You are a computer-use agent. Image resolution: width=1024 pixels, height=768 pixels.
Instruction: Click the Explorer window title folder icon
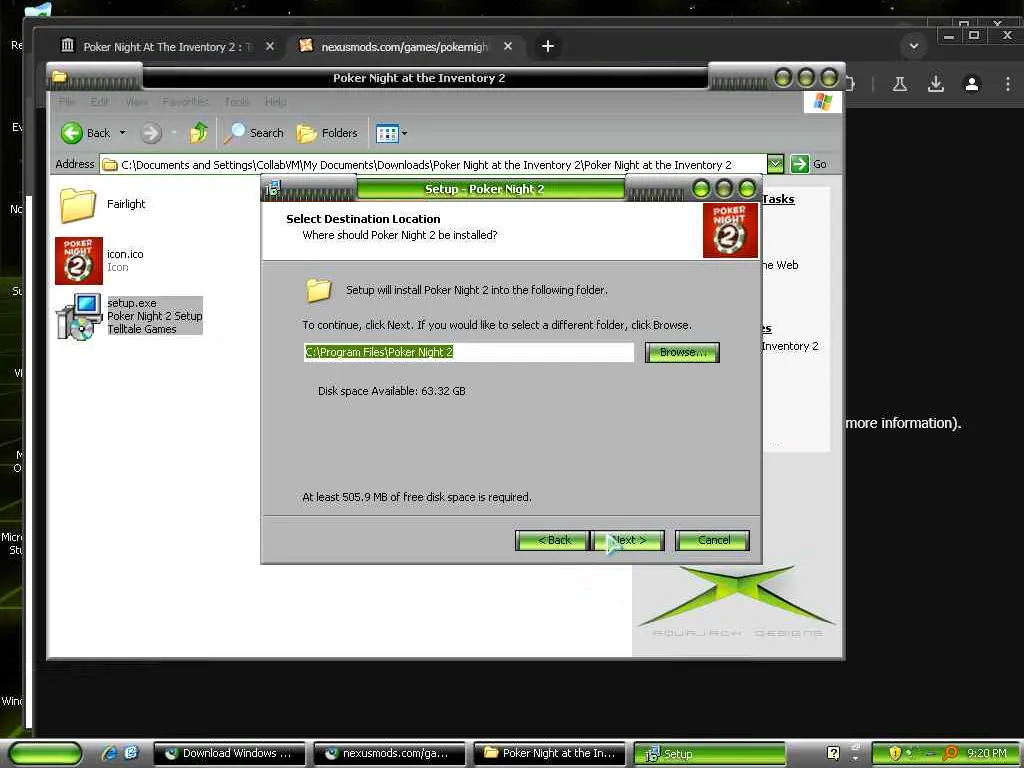click(59, 77)
